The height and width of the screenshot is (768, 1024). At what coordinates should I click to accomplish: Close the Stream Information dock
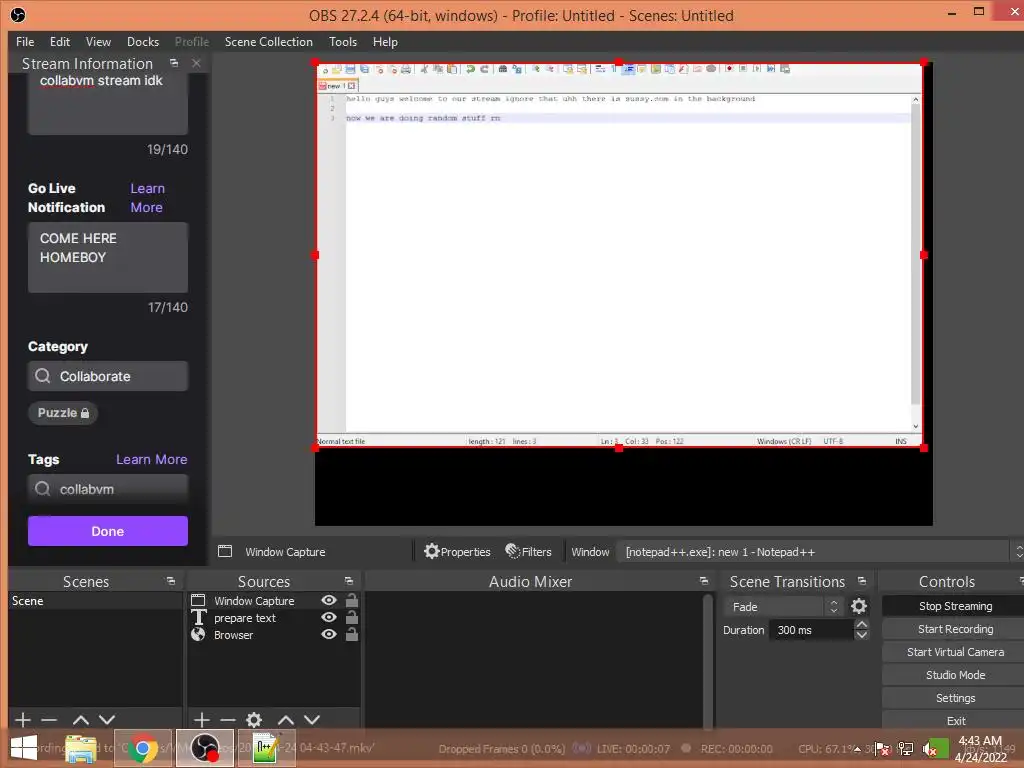pos(196,63)
